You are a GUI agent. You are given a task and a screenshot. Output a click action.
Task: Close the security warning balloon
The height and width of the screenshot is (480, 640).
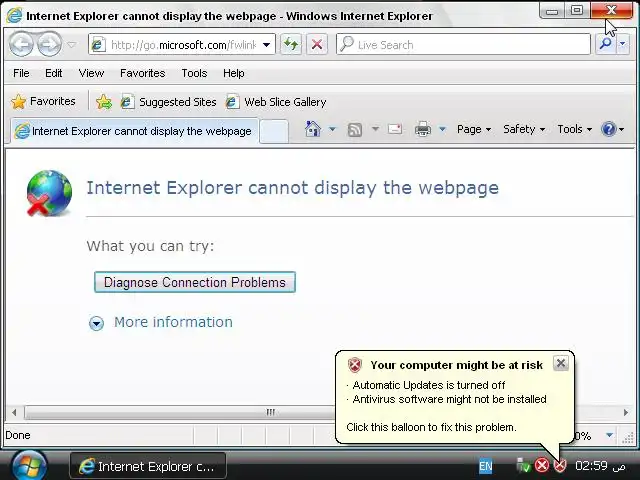click(561, 363)
